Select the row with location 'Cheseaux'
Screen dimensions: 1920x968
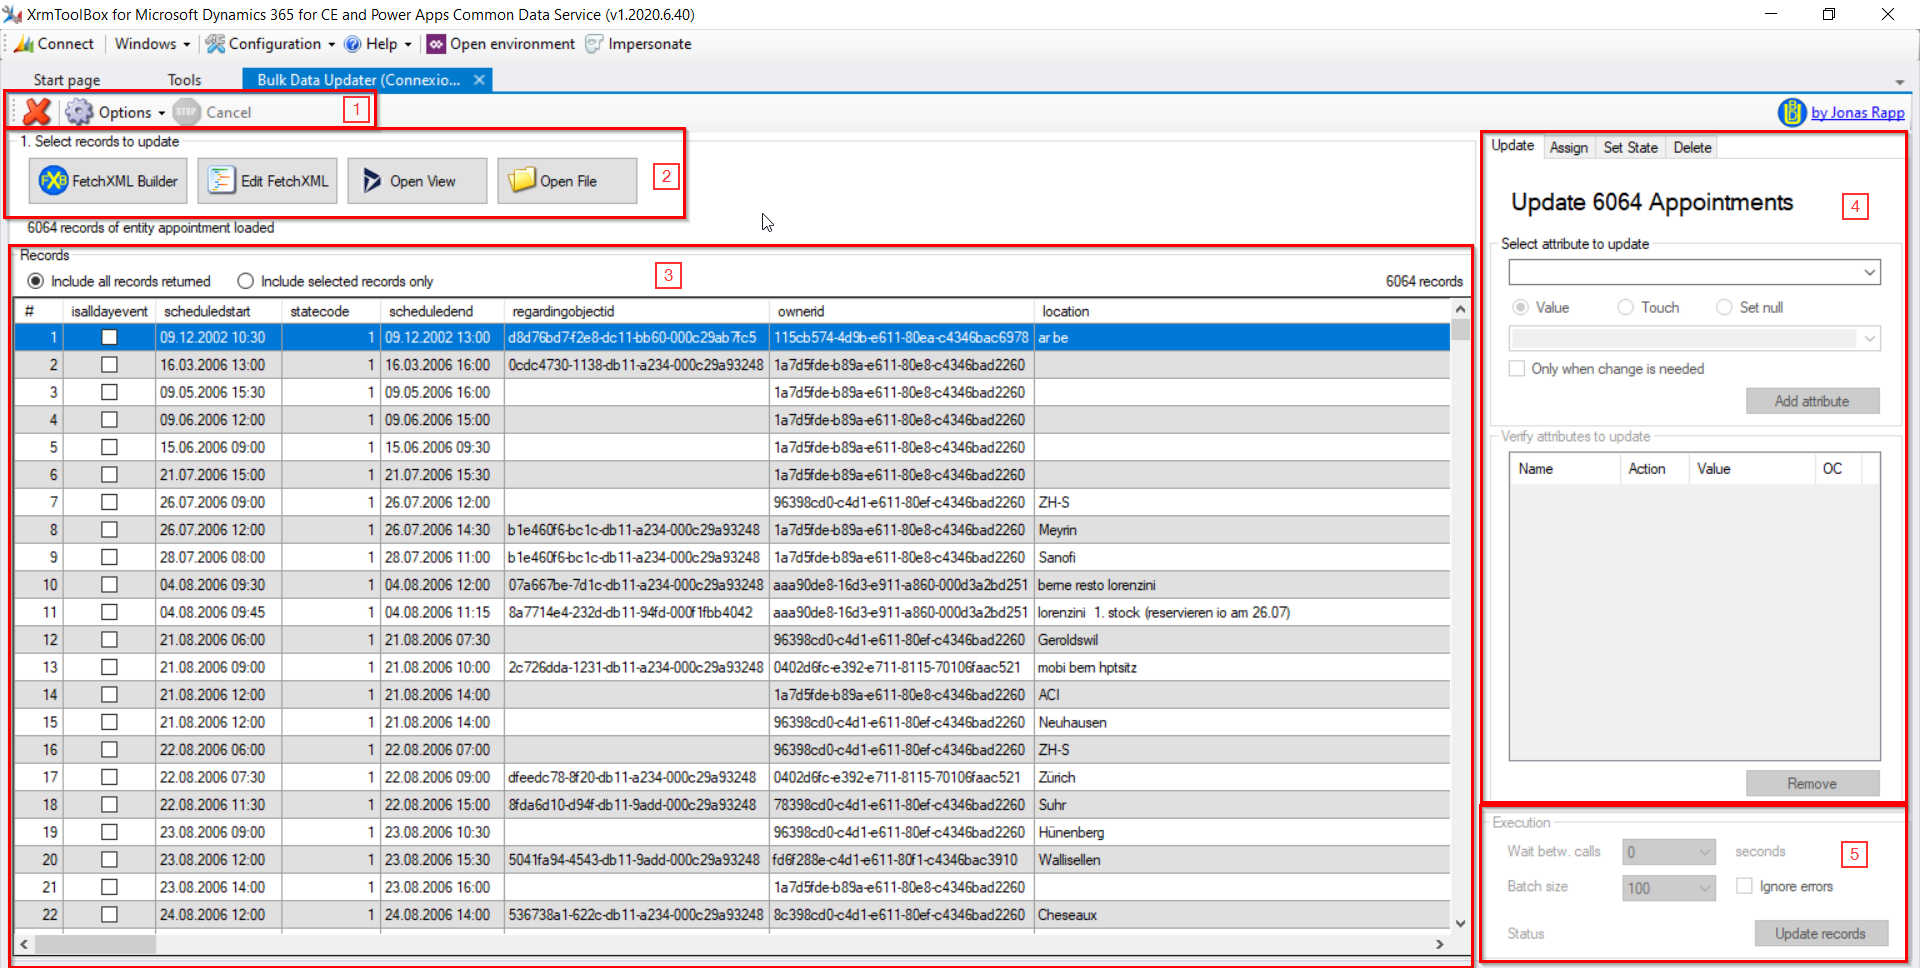click(x=732, y=915)
